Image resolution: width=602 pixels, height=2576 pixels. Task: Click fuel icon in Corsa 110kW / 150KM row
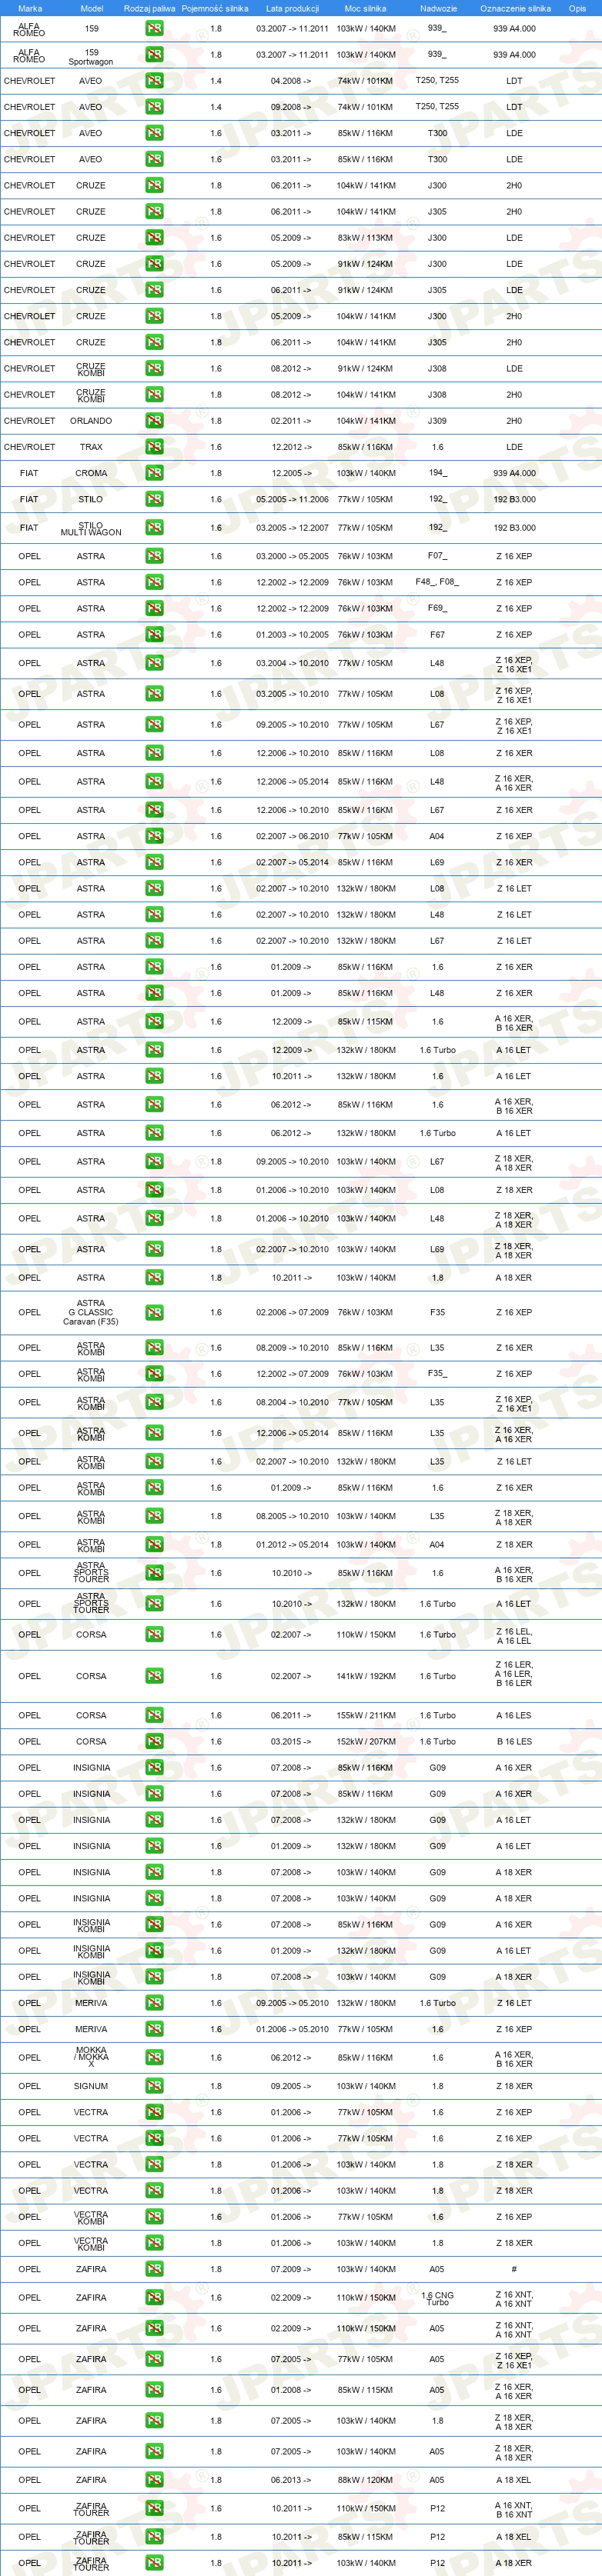(154, 1635)
